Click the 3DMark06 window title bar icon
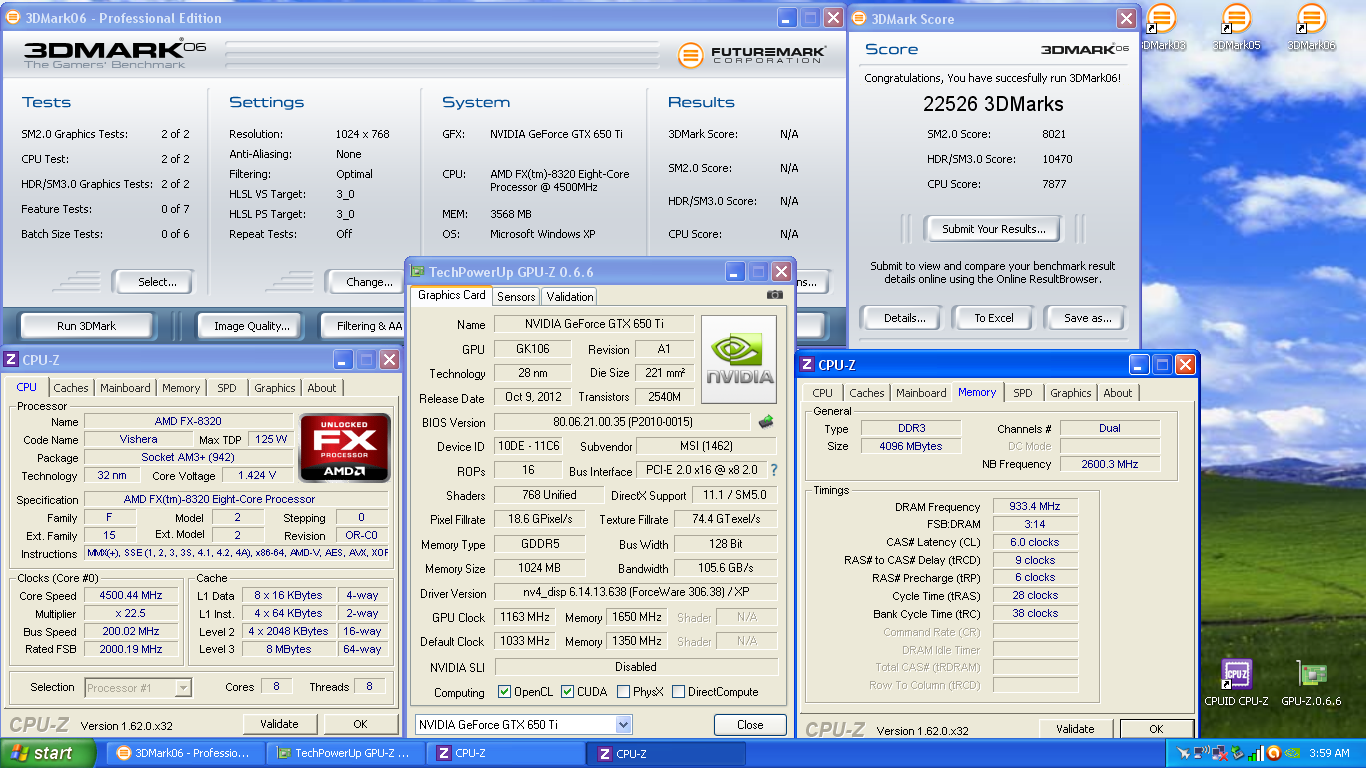The height and width of the screenshot is (768, 1366). point(13,17)
